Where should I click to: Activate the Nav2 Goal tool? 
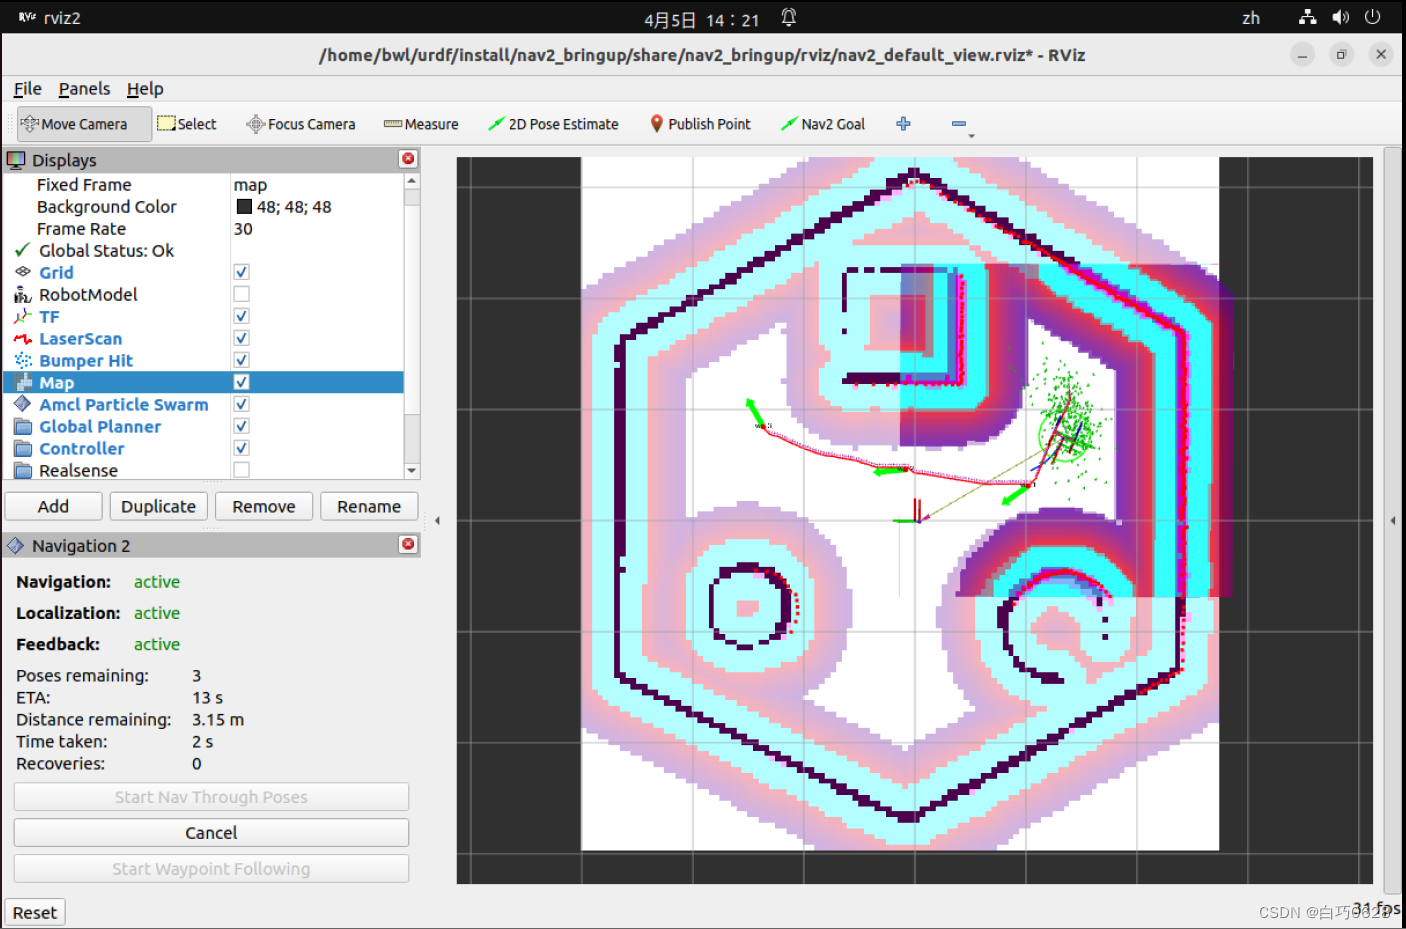[823, 124]
